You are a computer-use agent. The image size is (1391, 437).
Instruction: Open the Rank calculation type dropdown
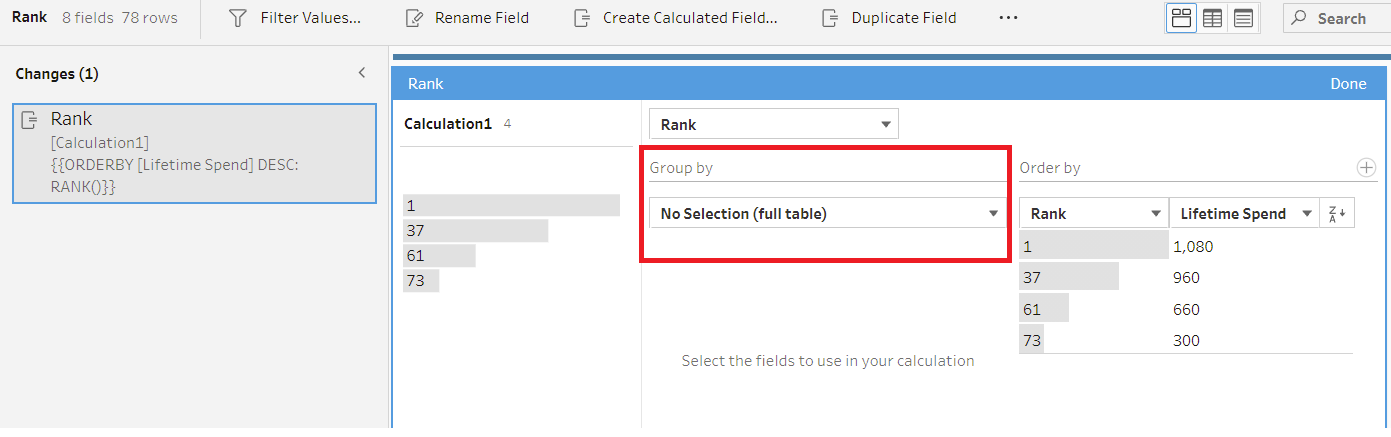[x=774, y=124]
